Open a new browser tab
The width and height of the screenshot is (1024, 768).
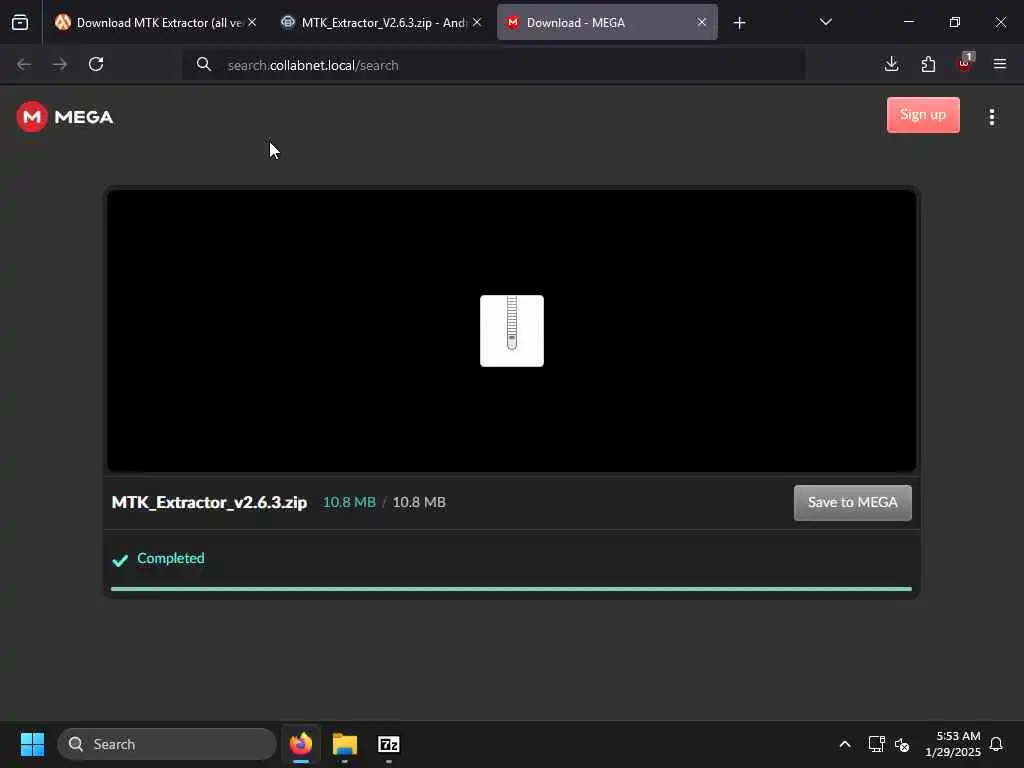pyautogui.click(x=739, y=23)
